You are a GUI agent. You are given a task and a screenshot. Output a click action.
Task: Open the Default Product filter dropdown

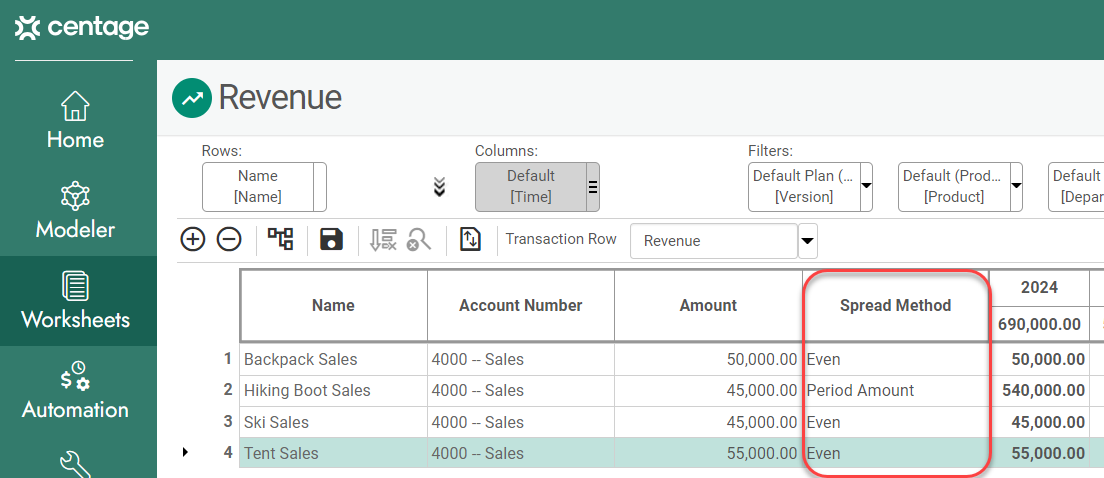pyautogui.click(x=1015, y=186)
